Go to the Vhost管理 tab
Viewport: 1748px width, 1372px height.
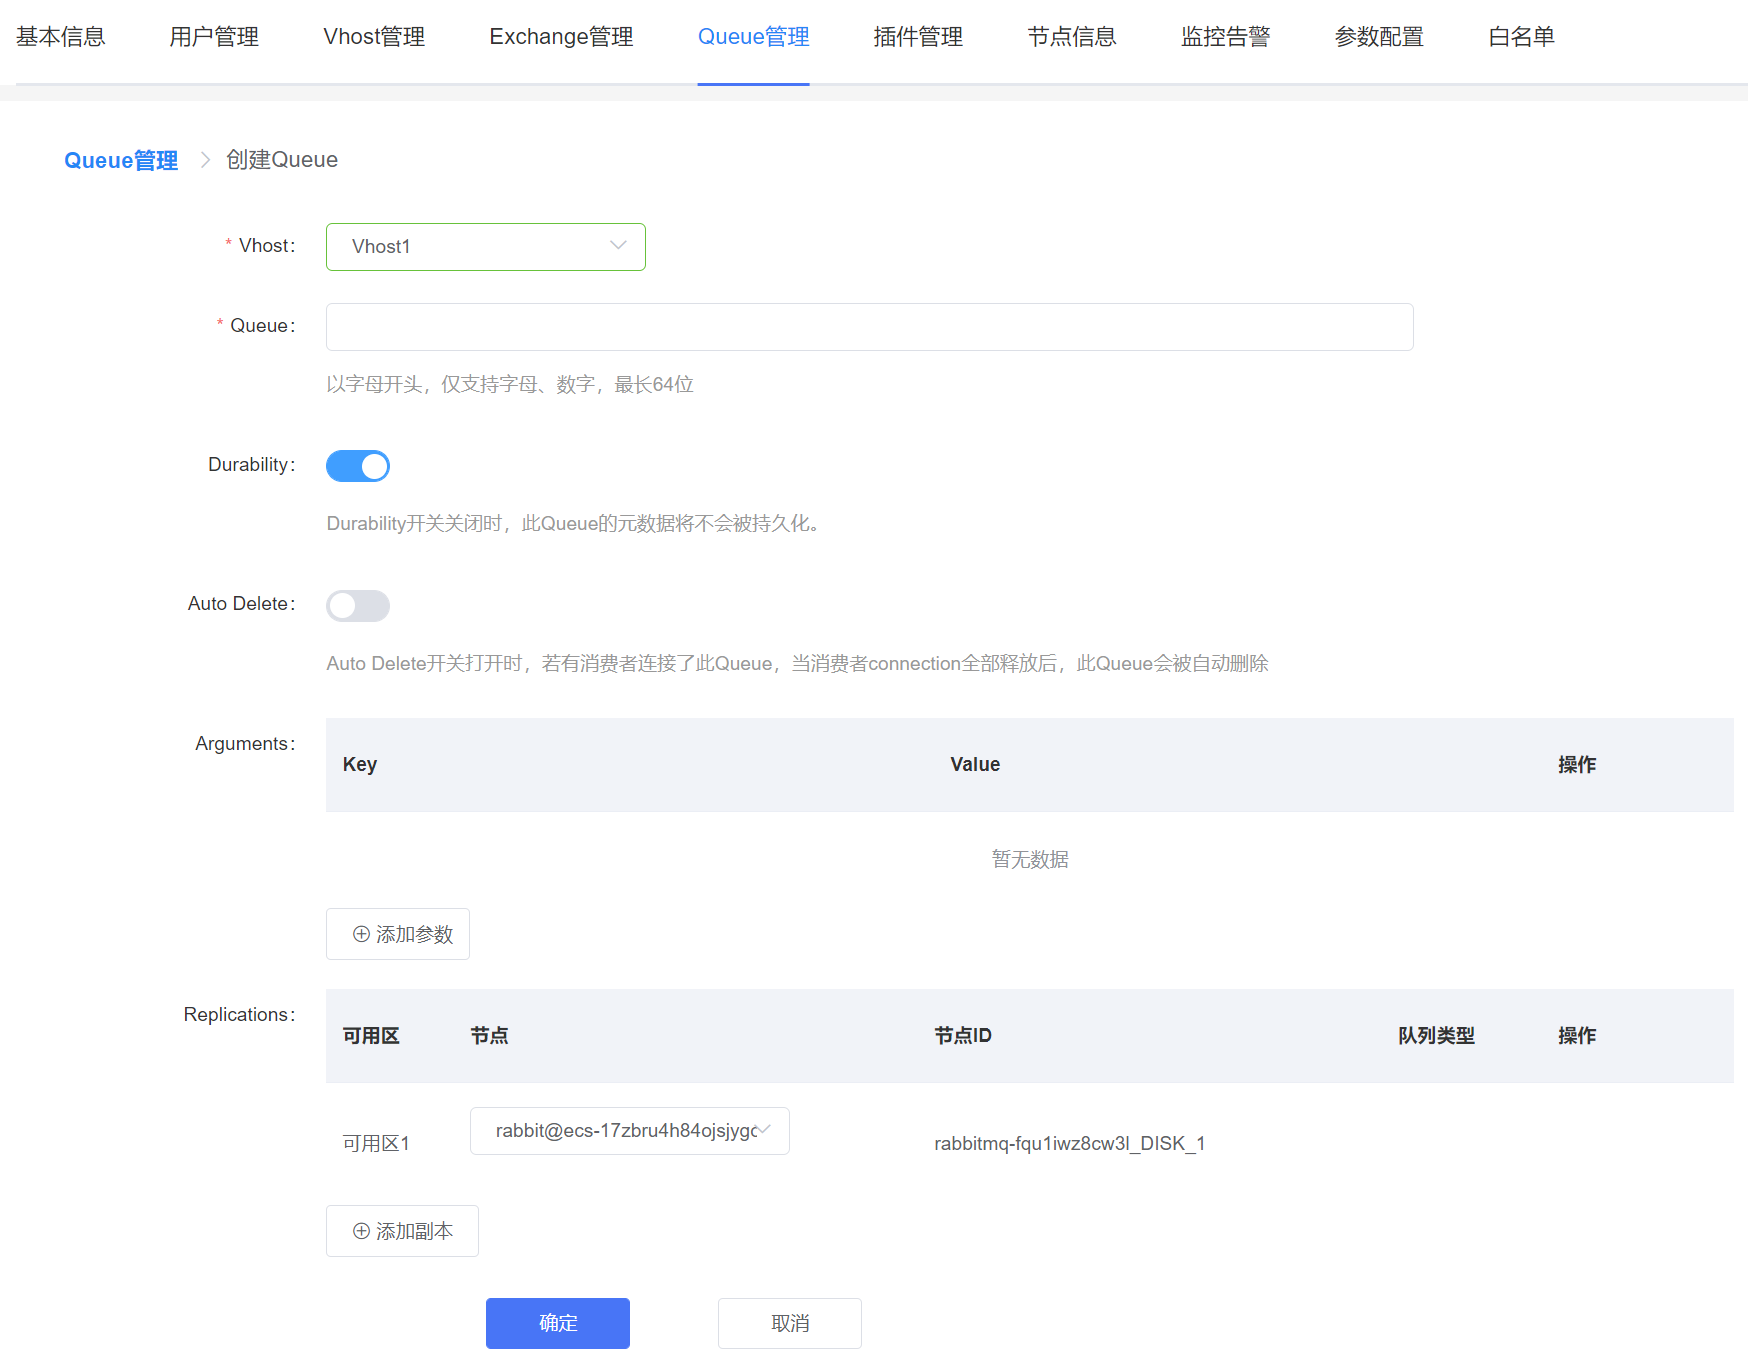pos(374,37)
